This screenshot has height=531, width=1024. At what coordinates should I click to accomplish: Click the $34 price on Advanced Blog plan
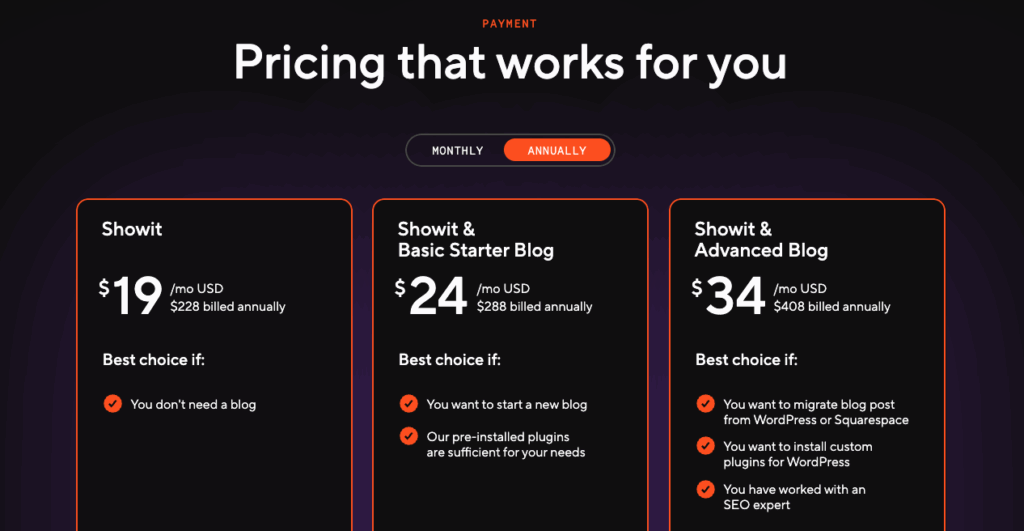[x=728, y=296]
